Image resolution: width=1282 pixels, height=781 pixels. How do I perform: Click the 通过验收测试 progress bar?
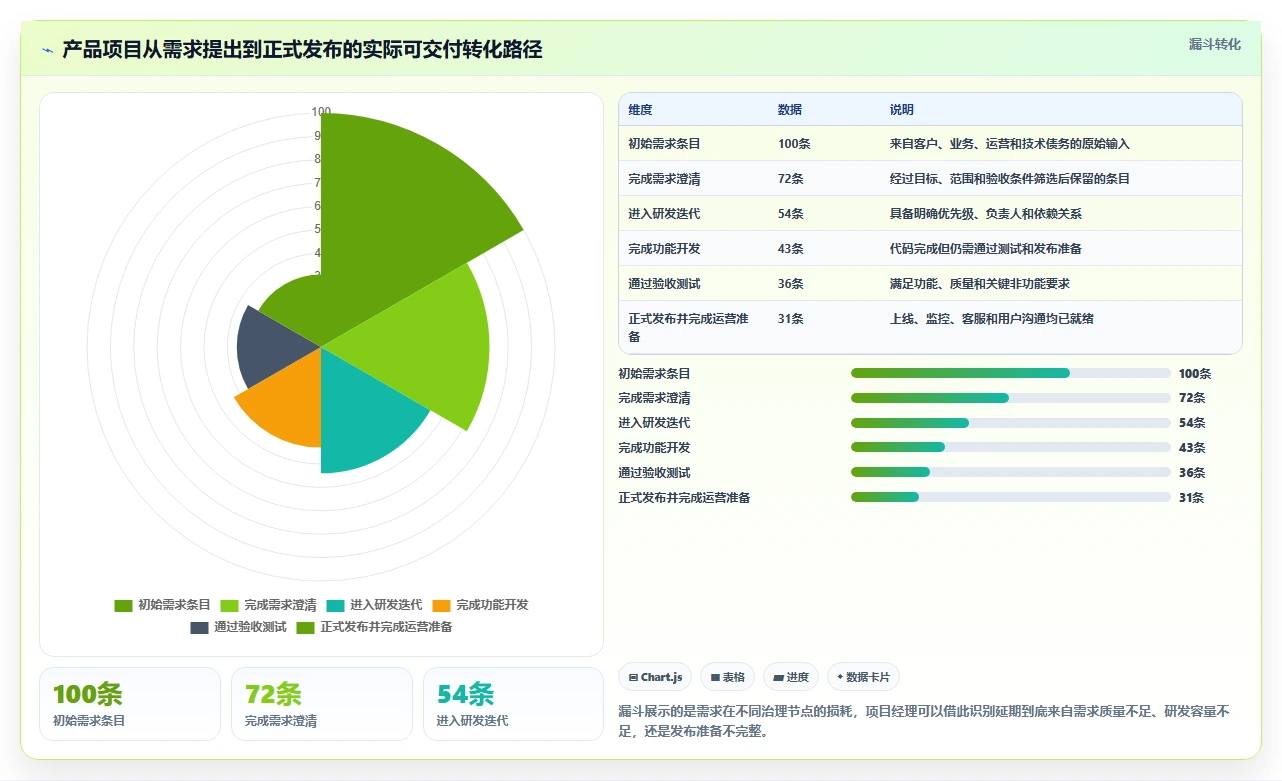coord(1010,472)
